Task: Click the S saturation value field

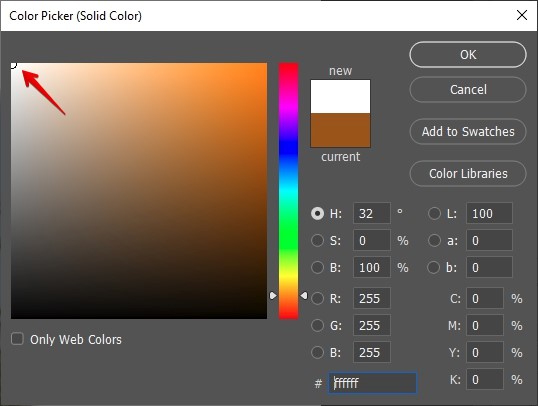Action: [x=372, y=240]
